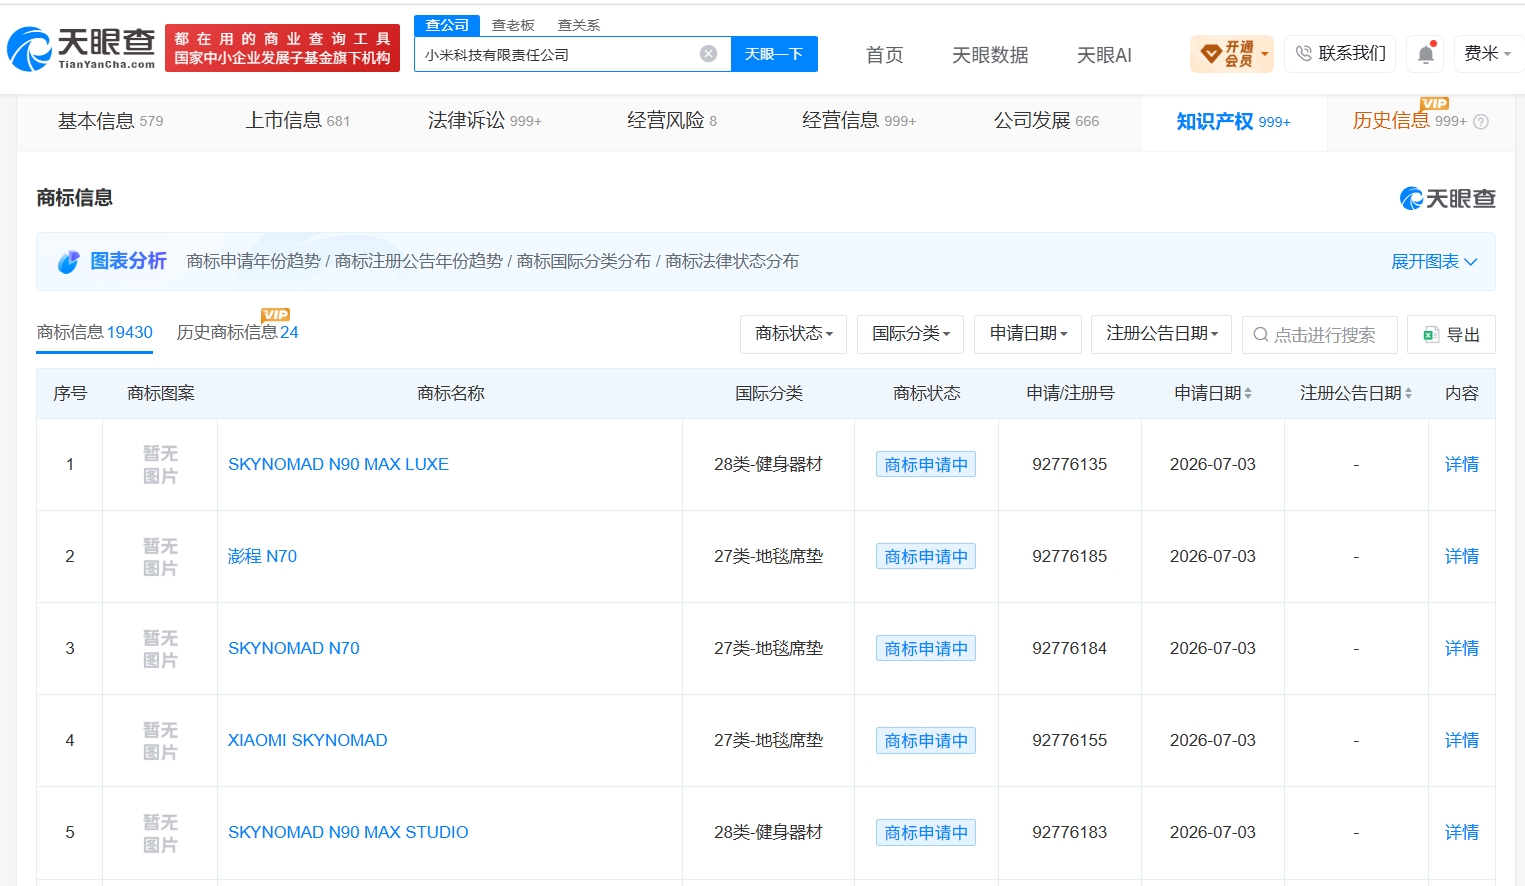1525x886 pixels.
Task: Open 详情 for application 92776185
Action: pyautogui.click(x=1461, y=557)
